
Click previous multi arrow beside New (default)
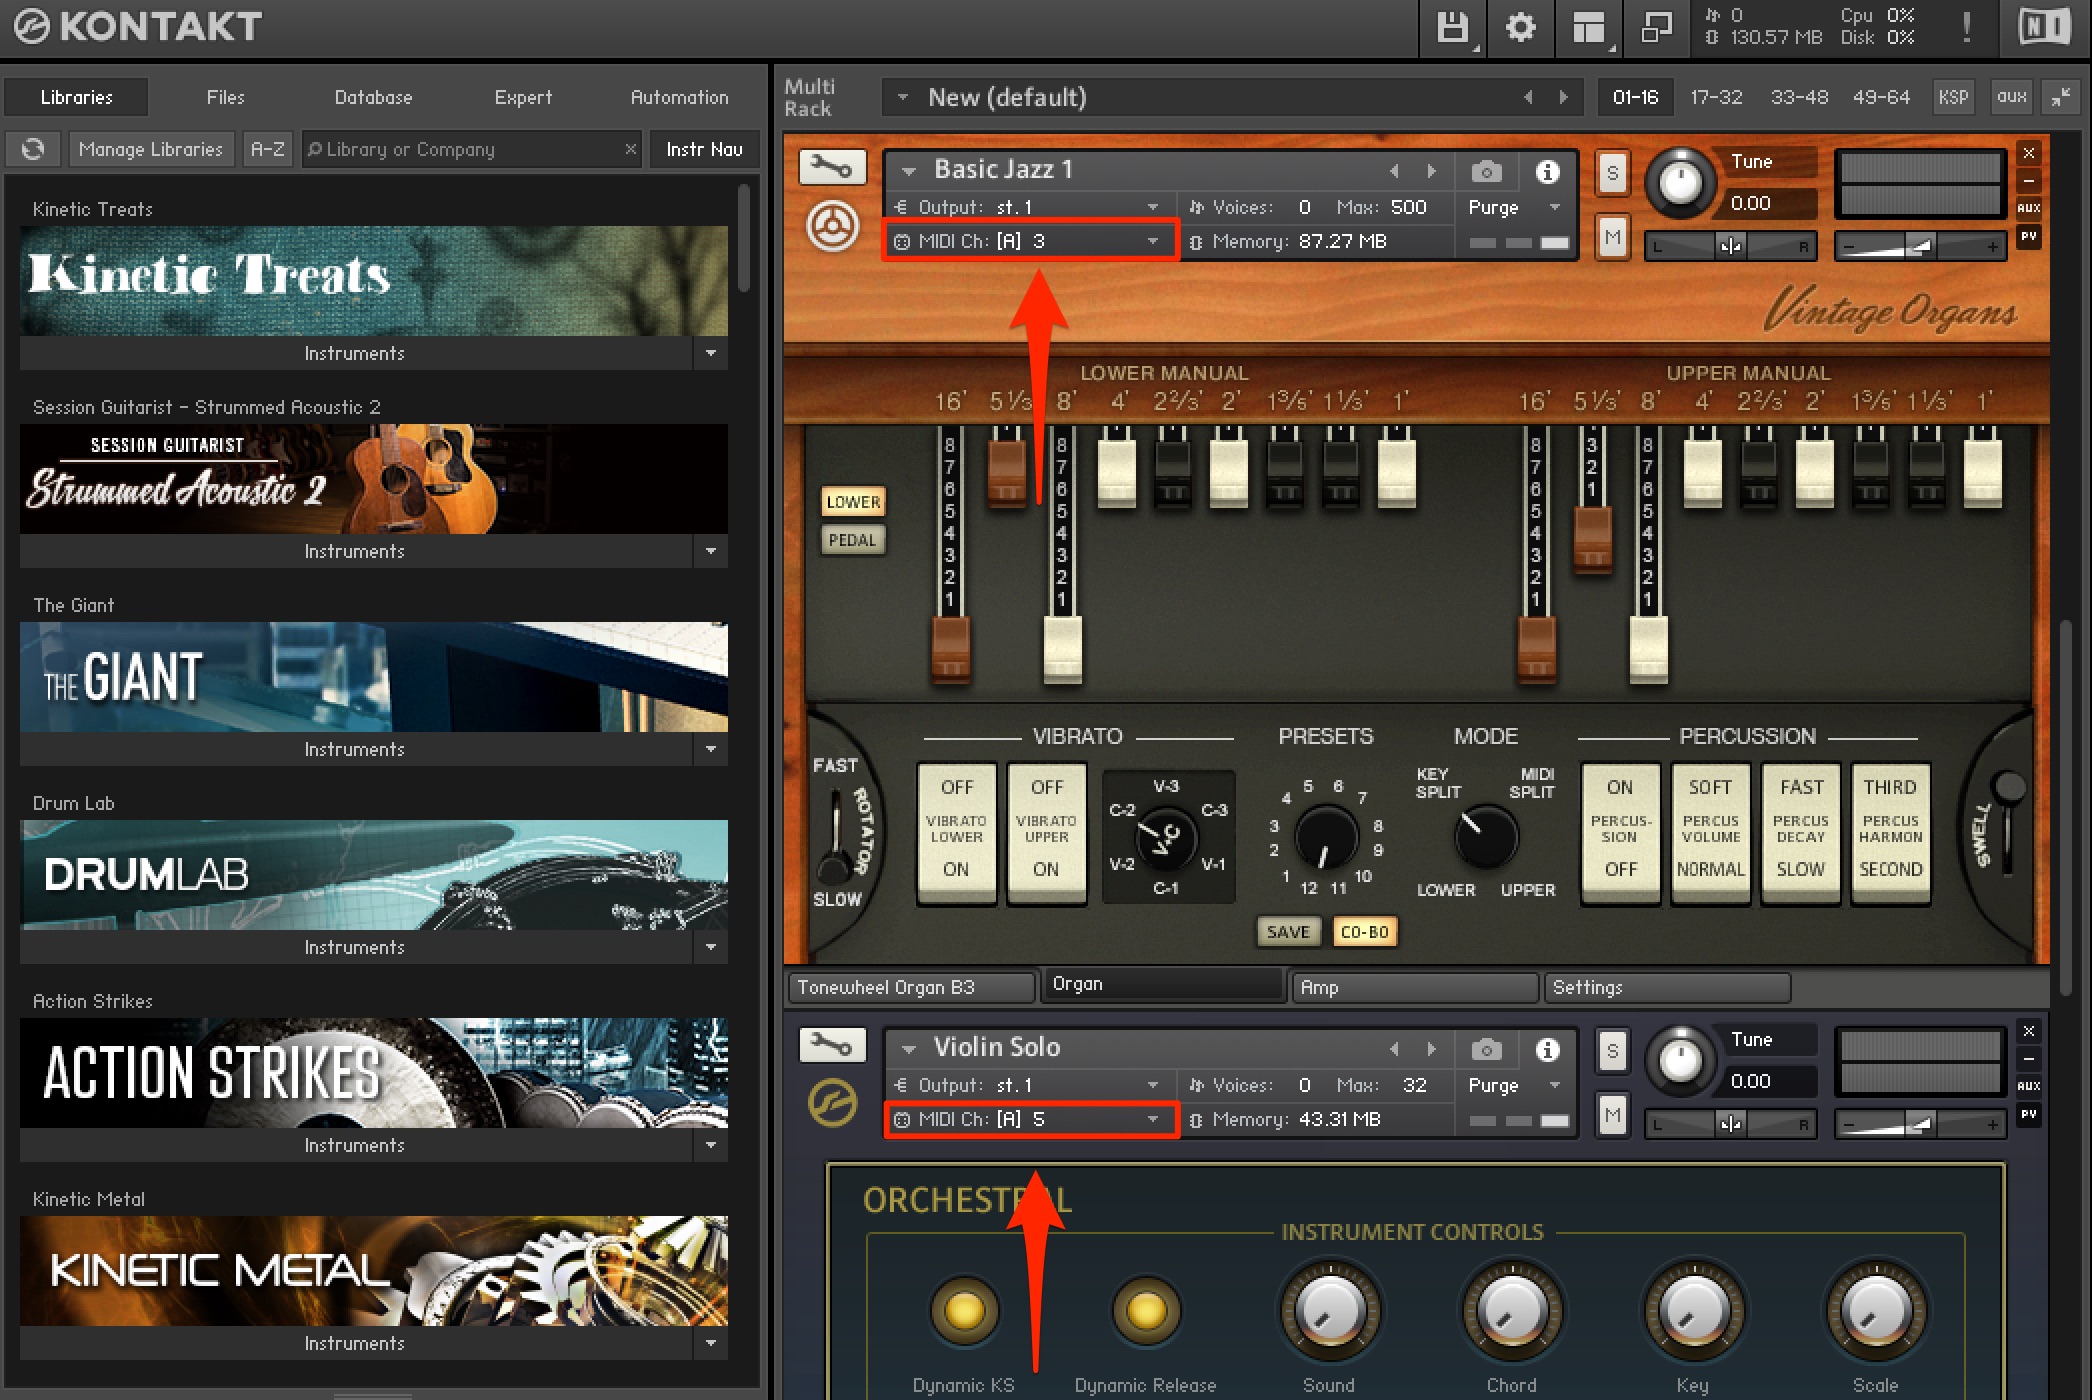[x=1528, y=97]
